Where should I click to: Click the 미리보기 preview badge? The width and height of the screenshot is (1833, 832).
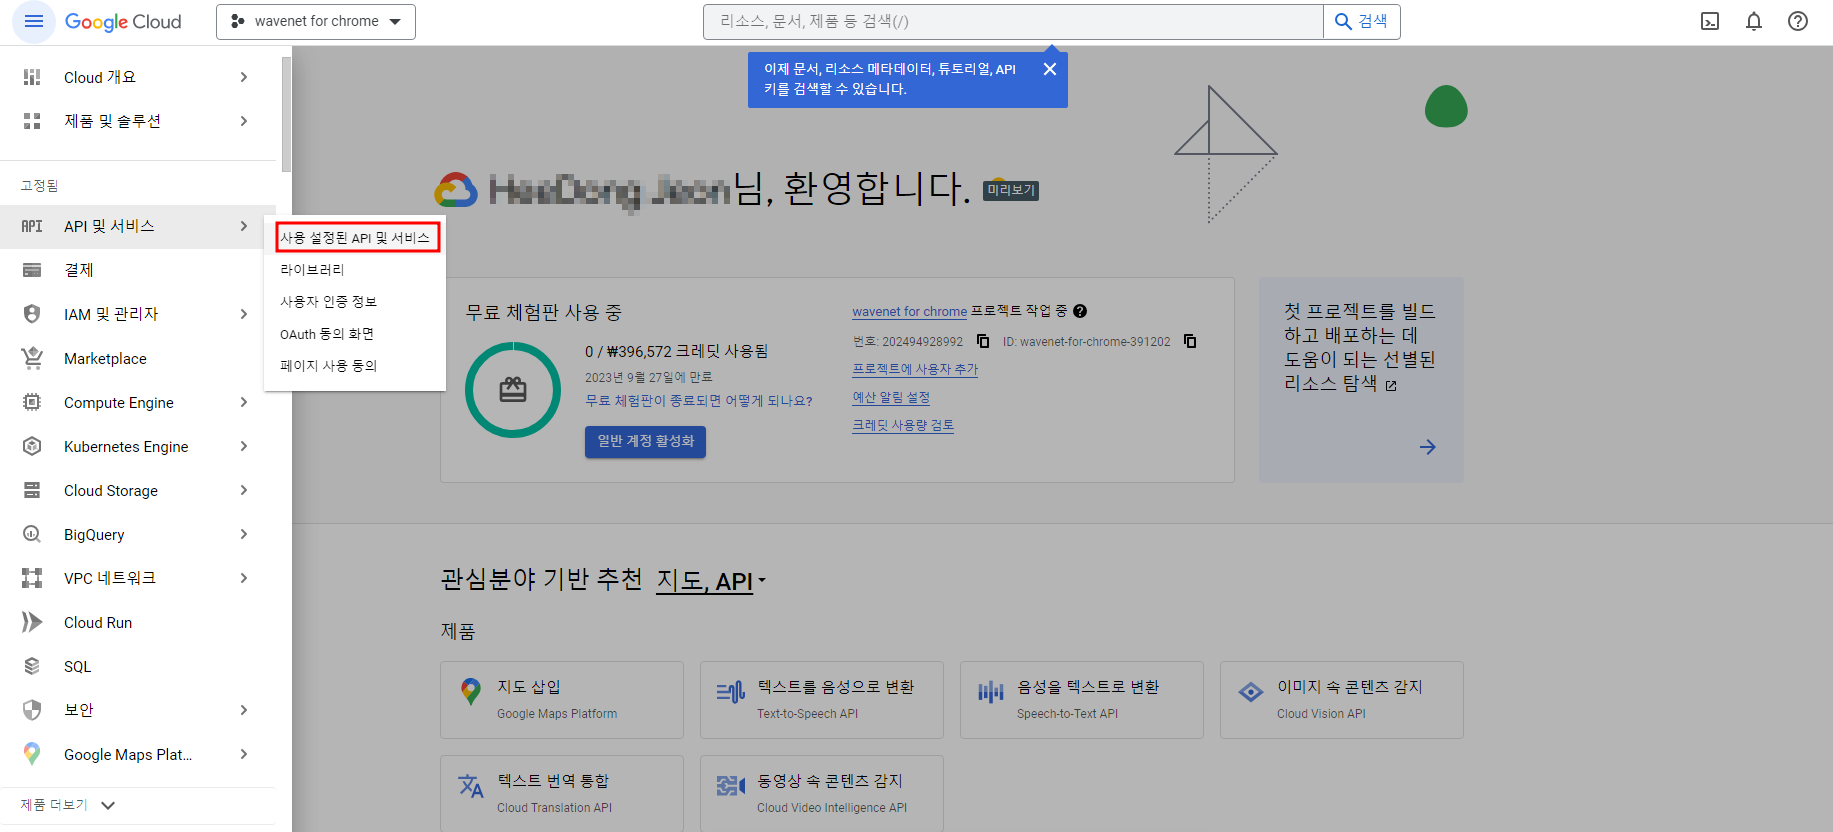pyautogui.click(x=1011, y=190)
